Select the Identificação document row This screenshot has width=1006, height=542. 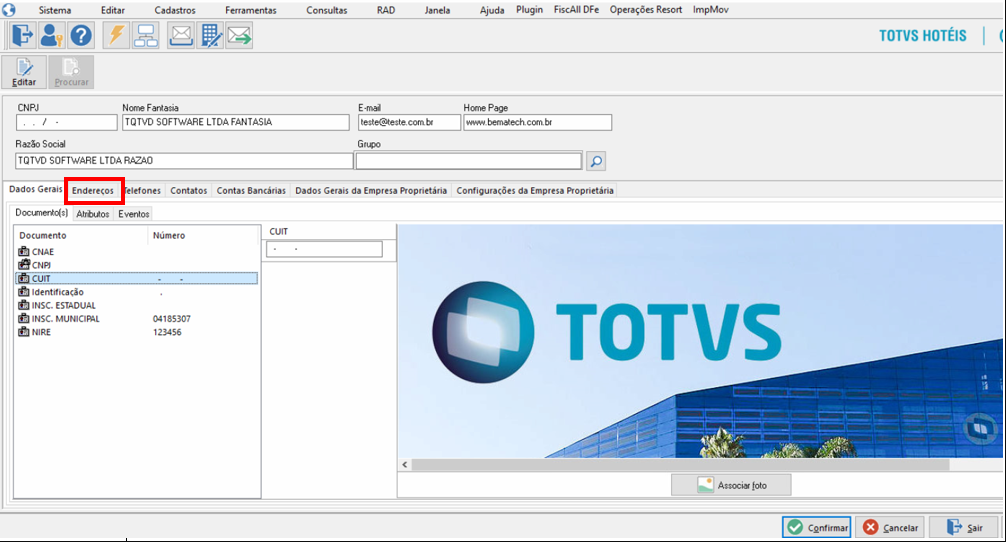(x=136, y=292)
